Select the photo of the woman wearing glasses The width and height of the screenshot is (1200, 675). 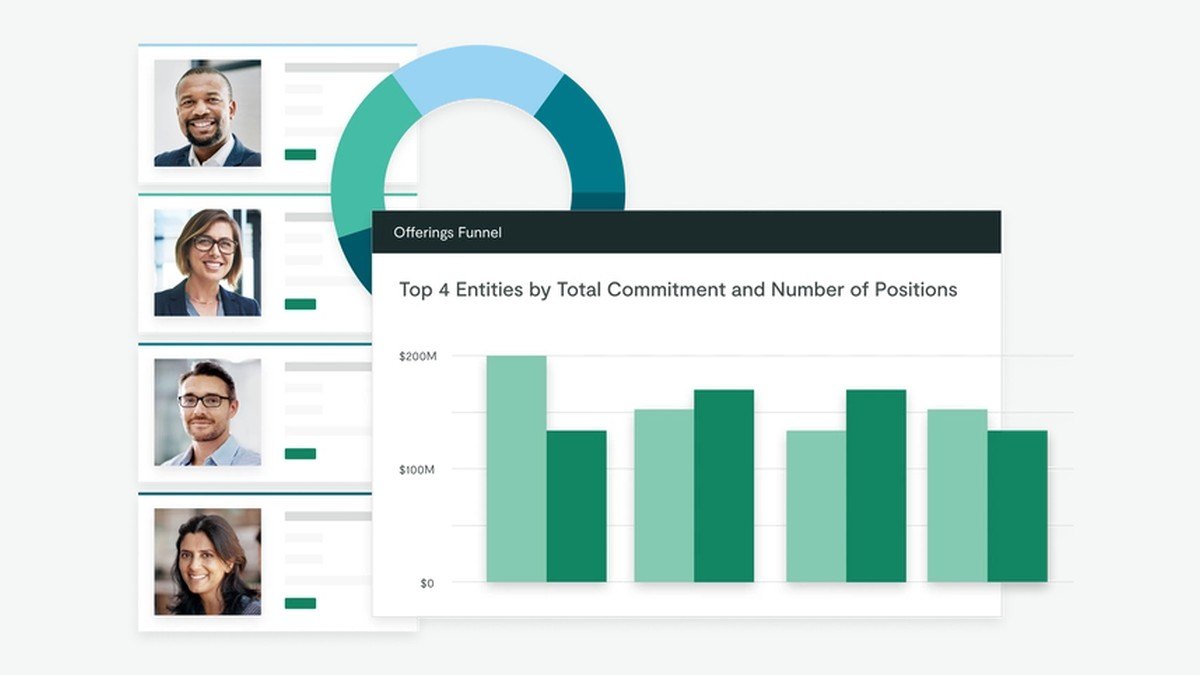pos(207,262)
